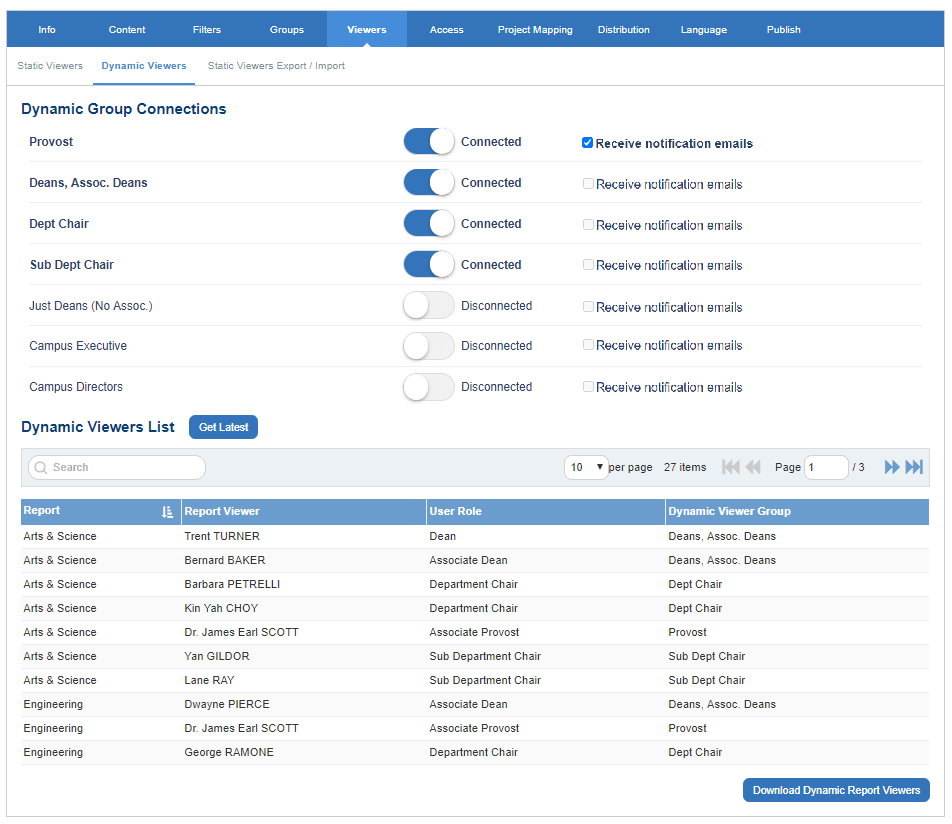Screen dimensions: 952x824
Task: Jump to last page with pagination icon
Action: 914,467
